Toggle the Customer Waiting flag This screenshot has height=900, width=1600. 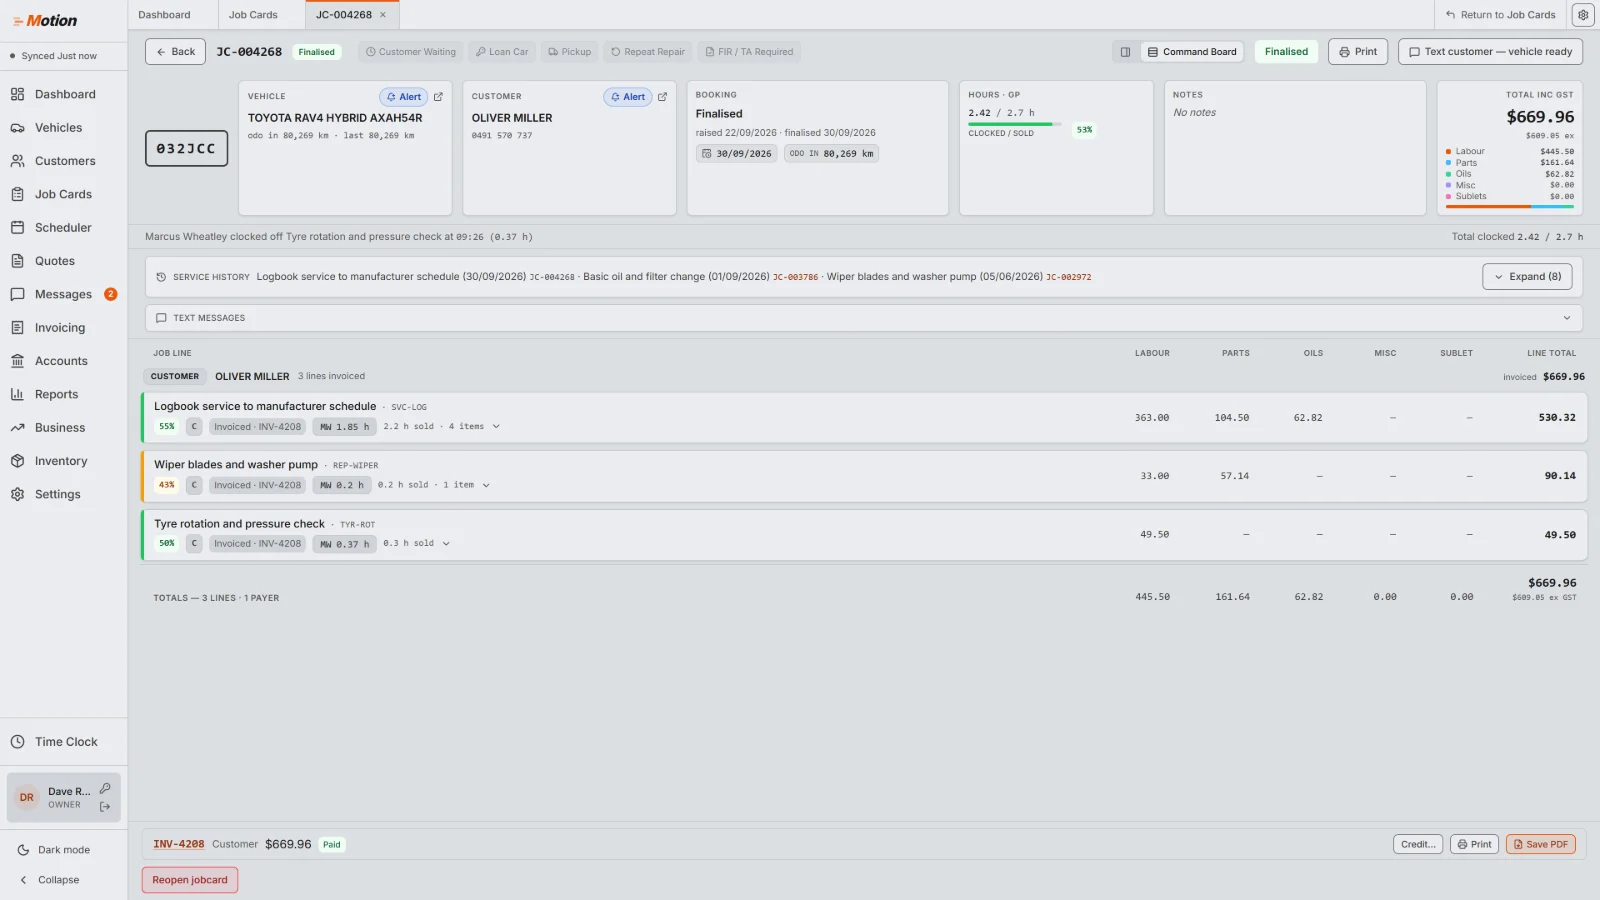[x=411, y=52]
